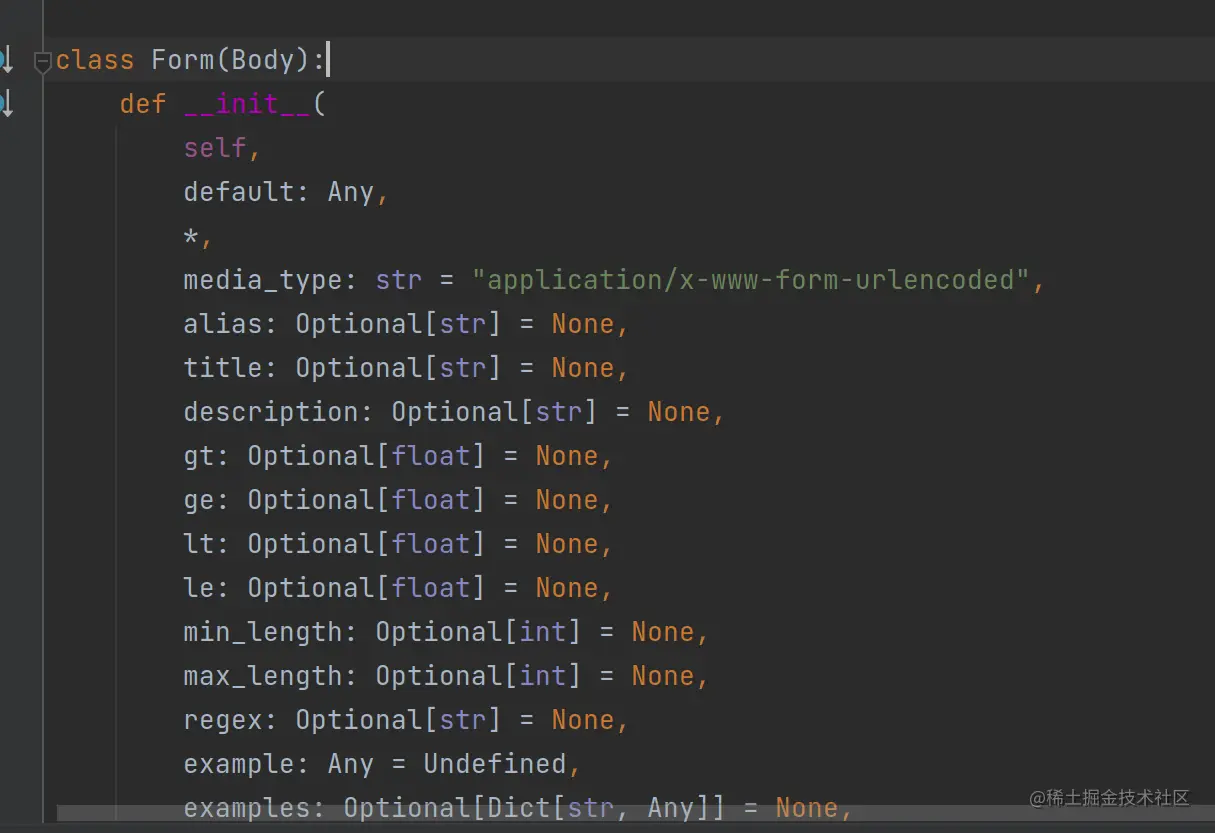
Task: Click the 'def' keyword
Action: (x=143, y=104)
